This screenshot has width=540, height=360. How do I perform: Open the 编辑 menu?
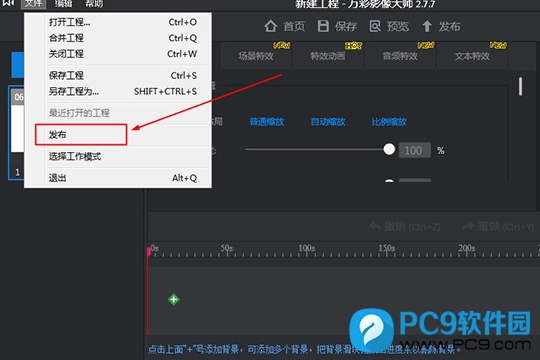coord(64,4)
